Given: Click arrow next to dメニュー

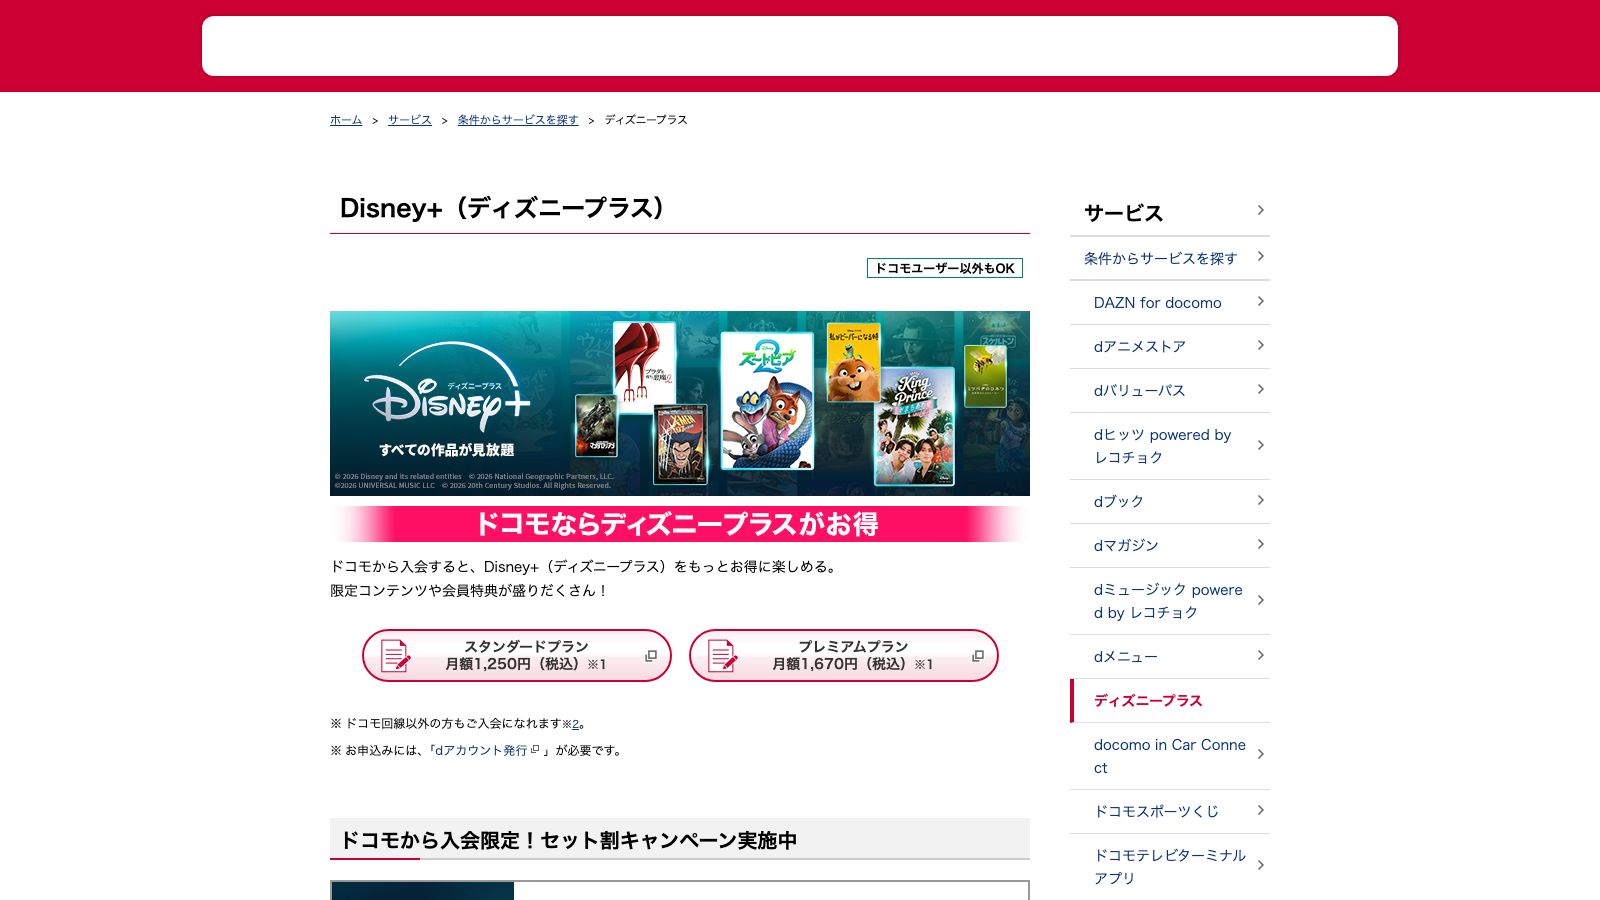Looking at the screenshot, I should point(1260,655).
